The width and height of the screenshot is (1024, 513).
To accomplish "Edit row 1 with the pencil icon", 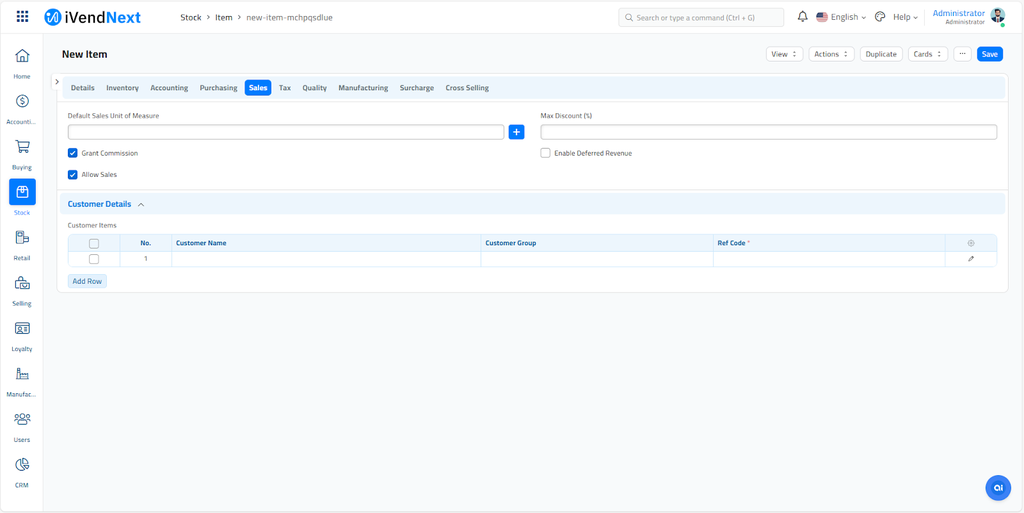I will coord(971,259).
